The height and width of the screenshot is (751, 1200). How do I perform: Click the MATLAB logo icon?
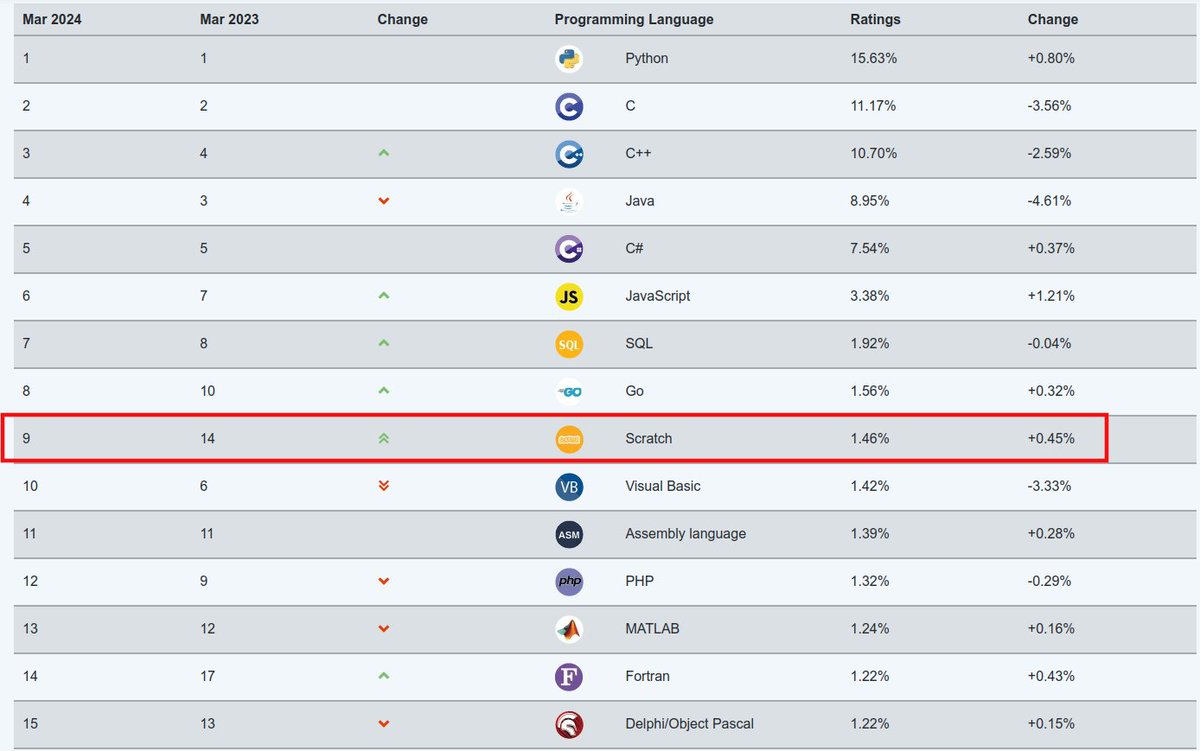pyautogui.click(x=569, y=629)
